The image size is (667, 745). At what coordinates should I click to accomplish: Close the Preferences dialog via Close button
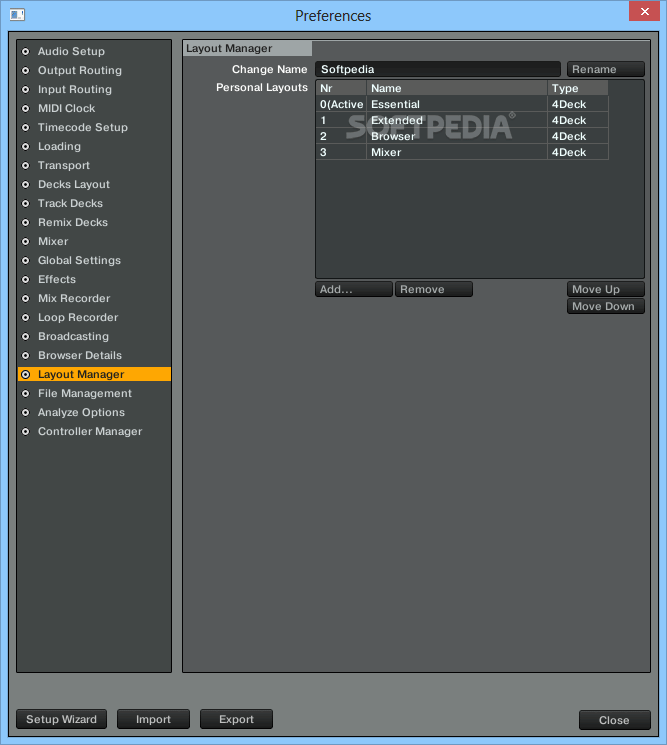(614, 720)
